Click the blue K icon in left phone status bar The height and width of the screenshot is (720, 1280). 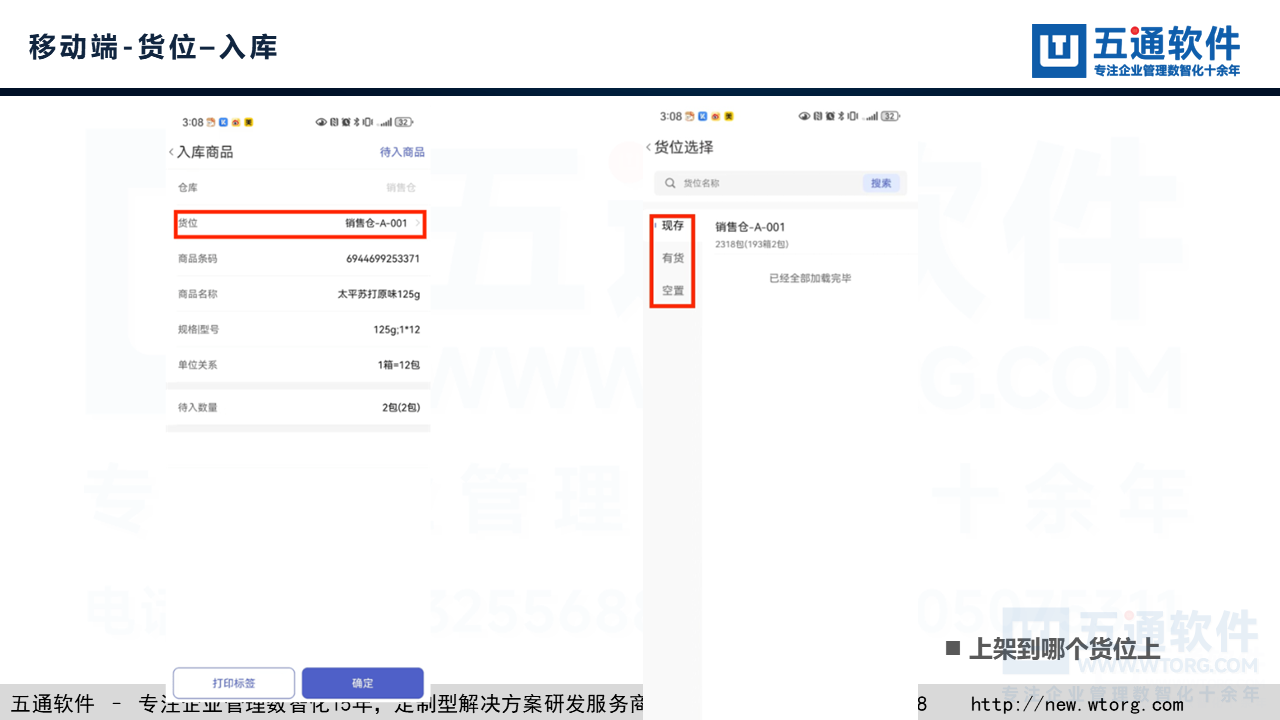click(223, 122)
